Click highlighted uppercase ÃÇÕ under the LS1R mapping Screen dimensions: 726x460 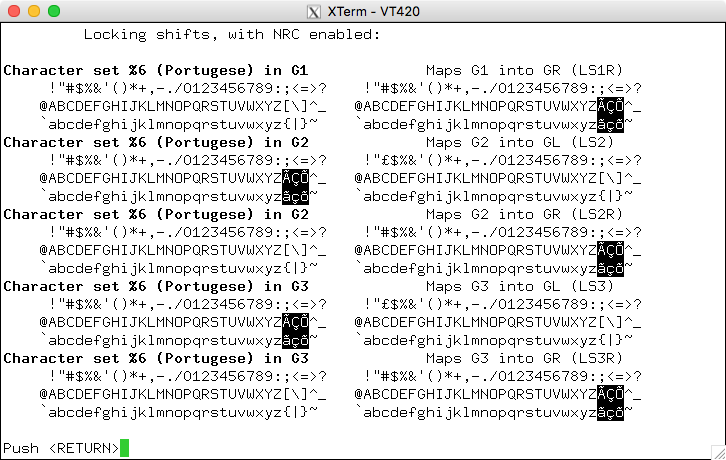tap(610, 106)
